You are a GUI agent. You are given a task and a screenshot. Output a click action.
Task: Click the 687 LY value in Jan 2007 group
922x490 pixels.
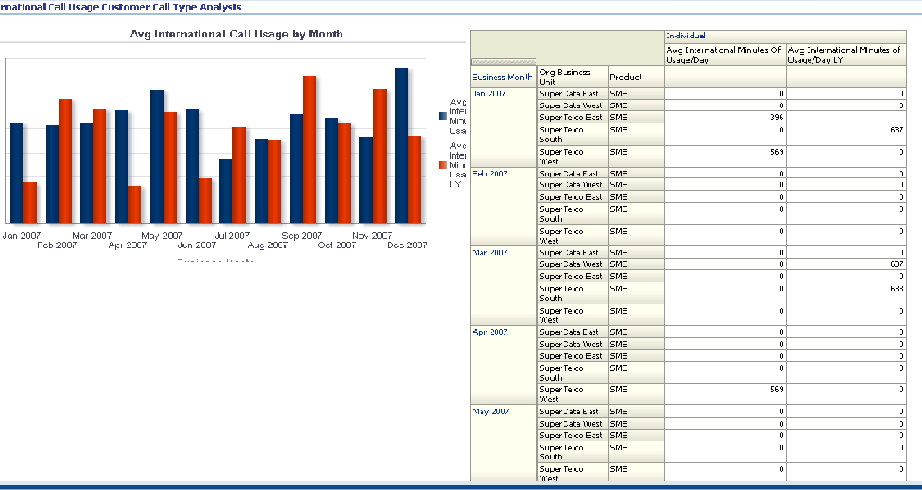[896, 130]
